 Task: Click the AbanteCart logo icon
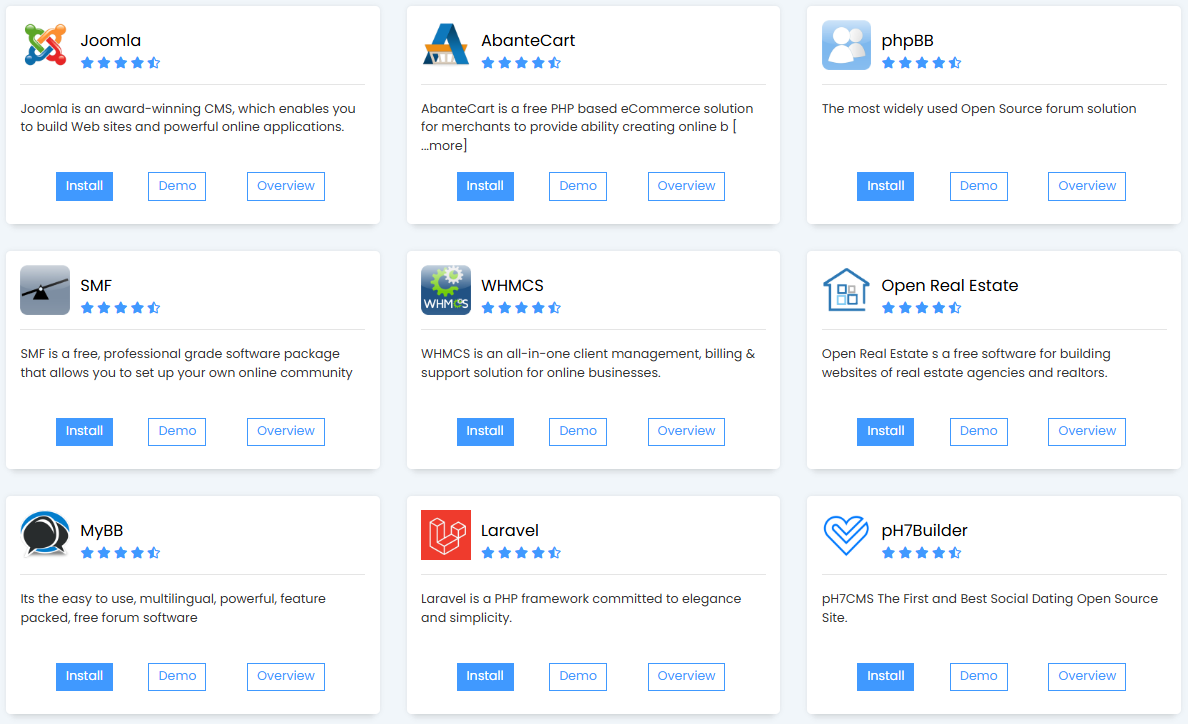[446, 45]
